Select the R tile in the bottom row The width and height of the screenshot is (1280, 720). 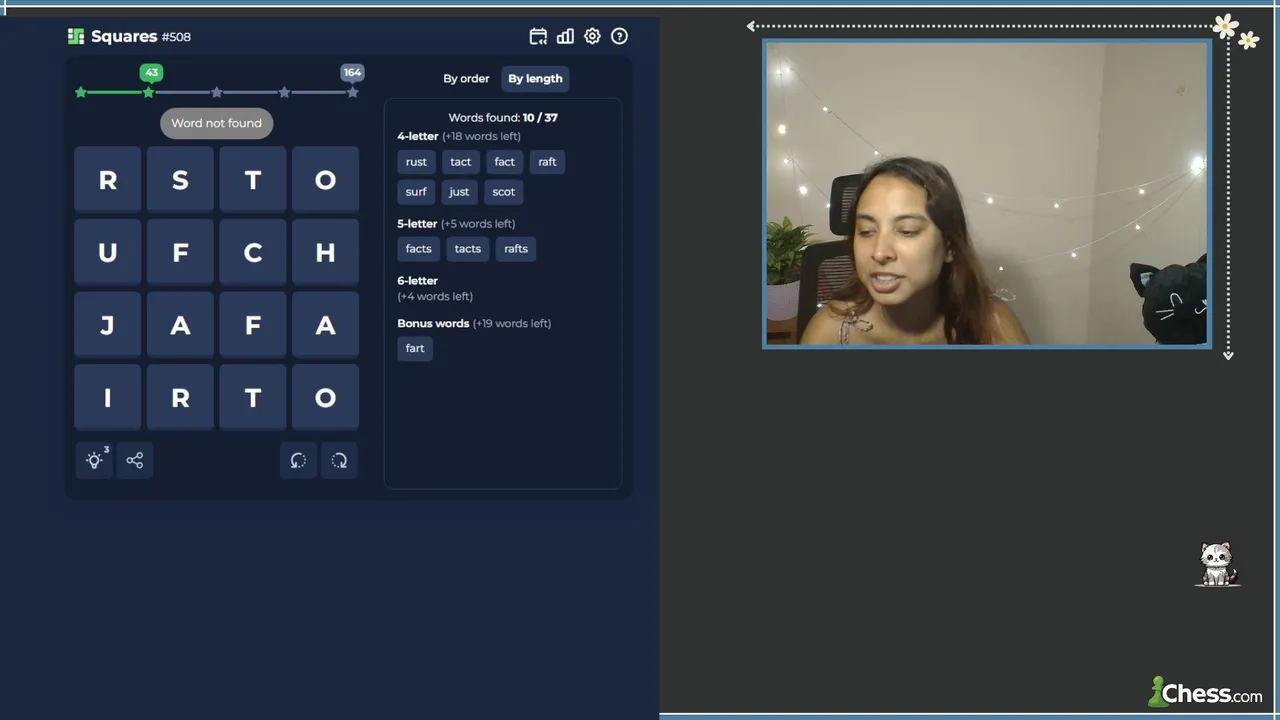coord(180,397)
